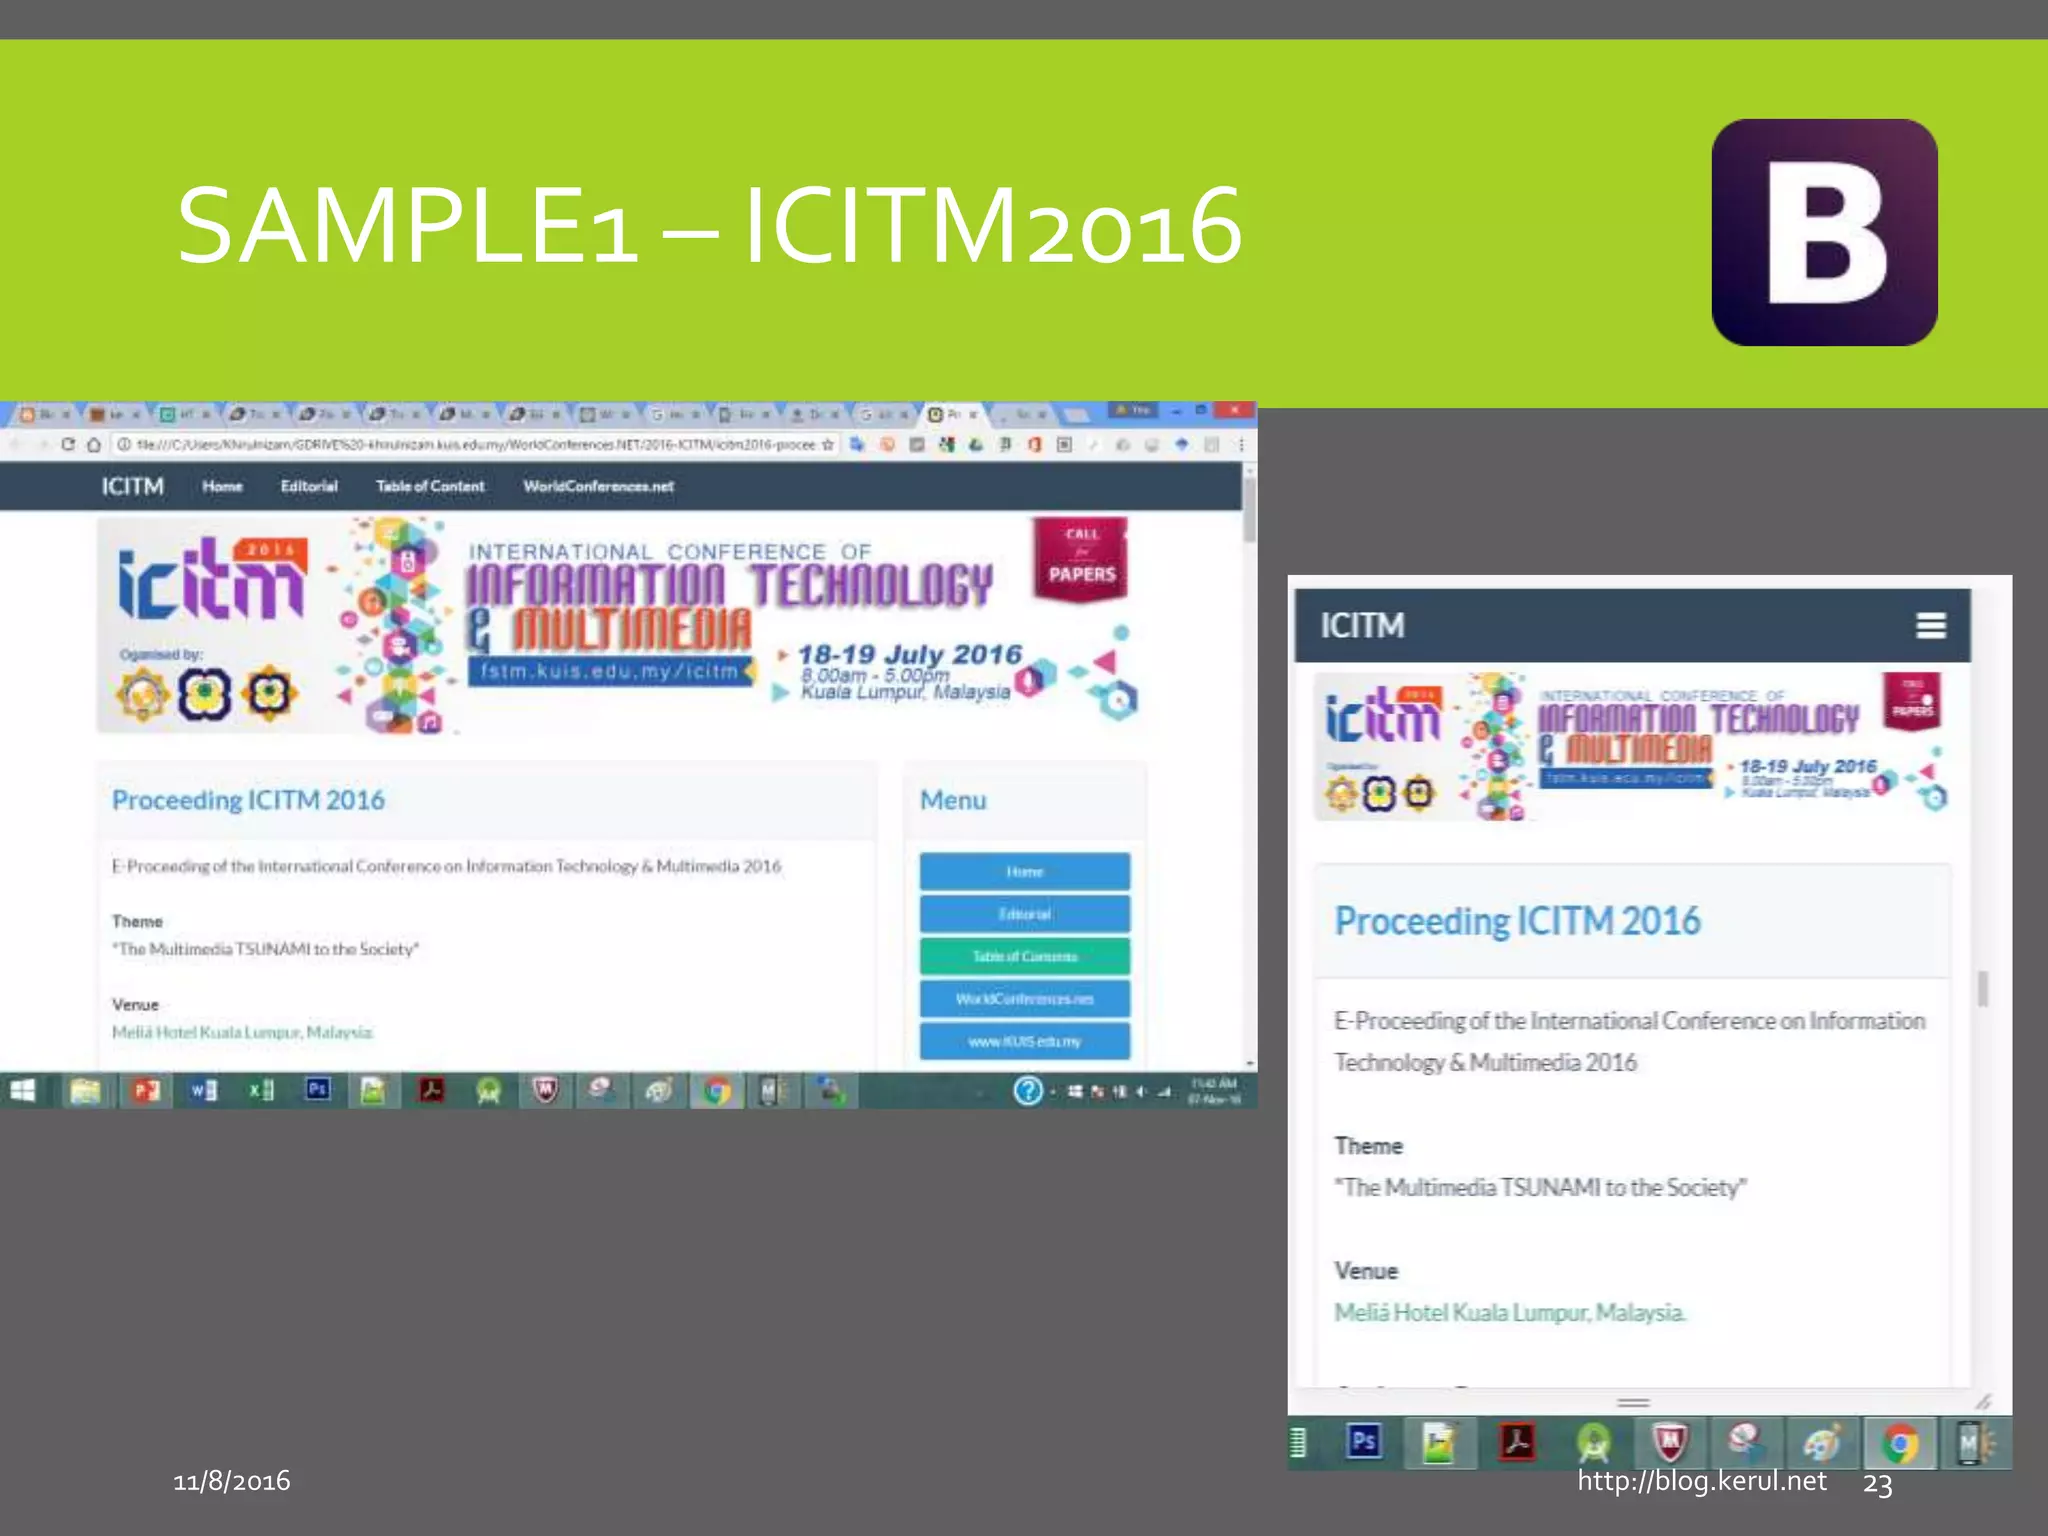Click the browser home icon beside reload

[93, 445]
